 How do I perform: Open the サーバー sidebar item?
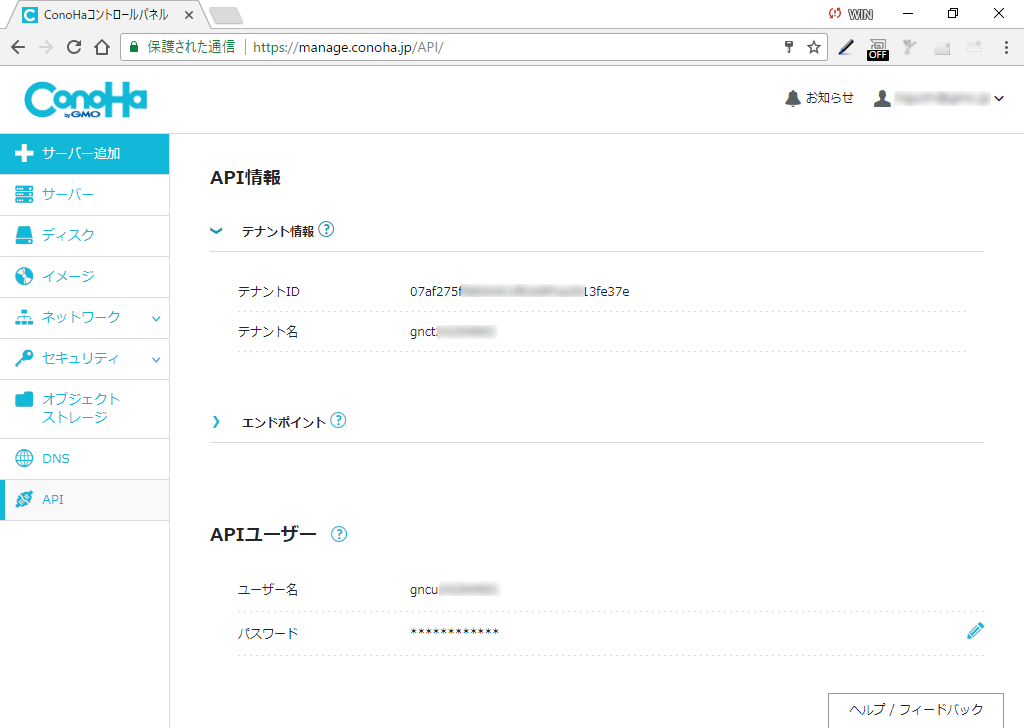tap(84, 195)
